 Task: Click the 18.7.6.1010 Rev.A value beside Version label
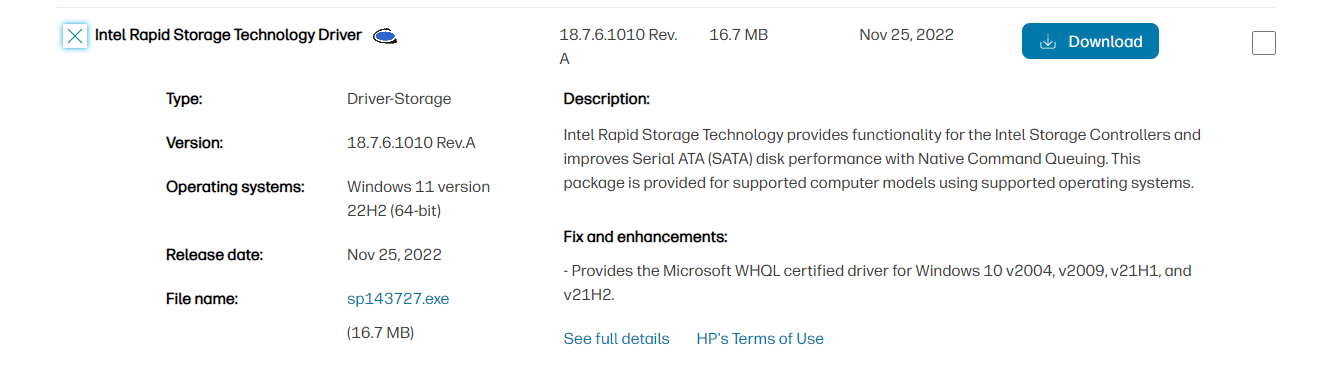411,143
